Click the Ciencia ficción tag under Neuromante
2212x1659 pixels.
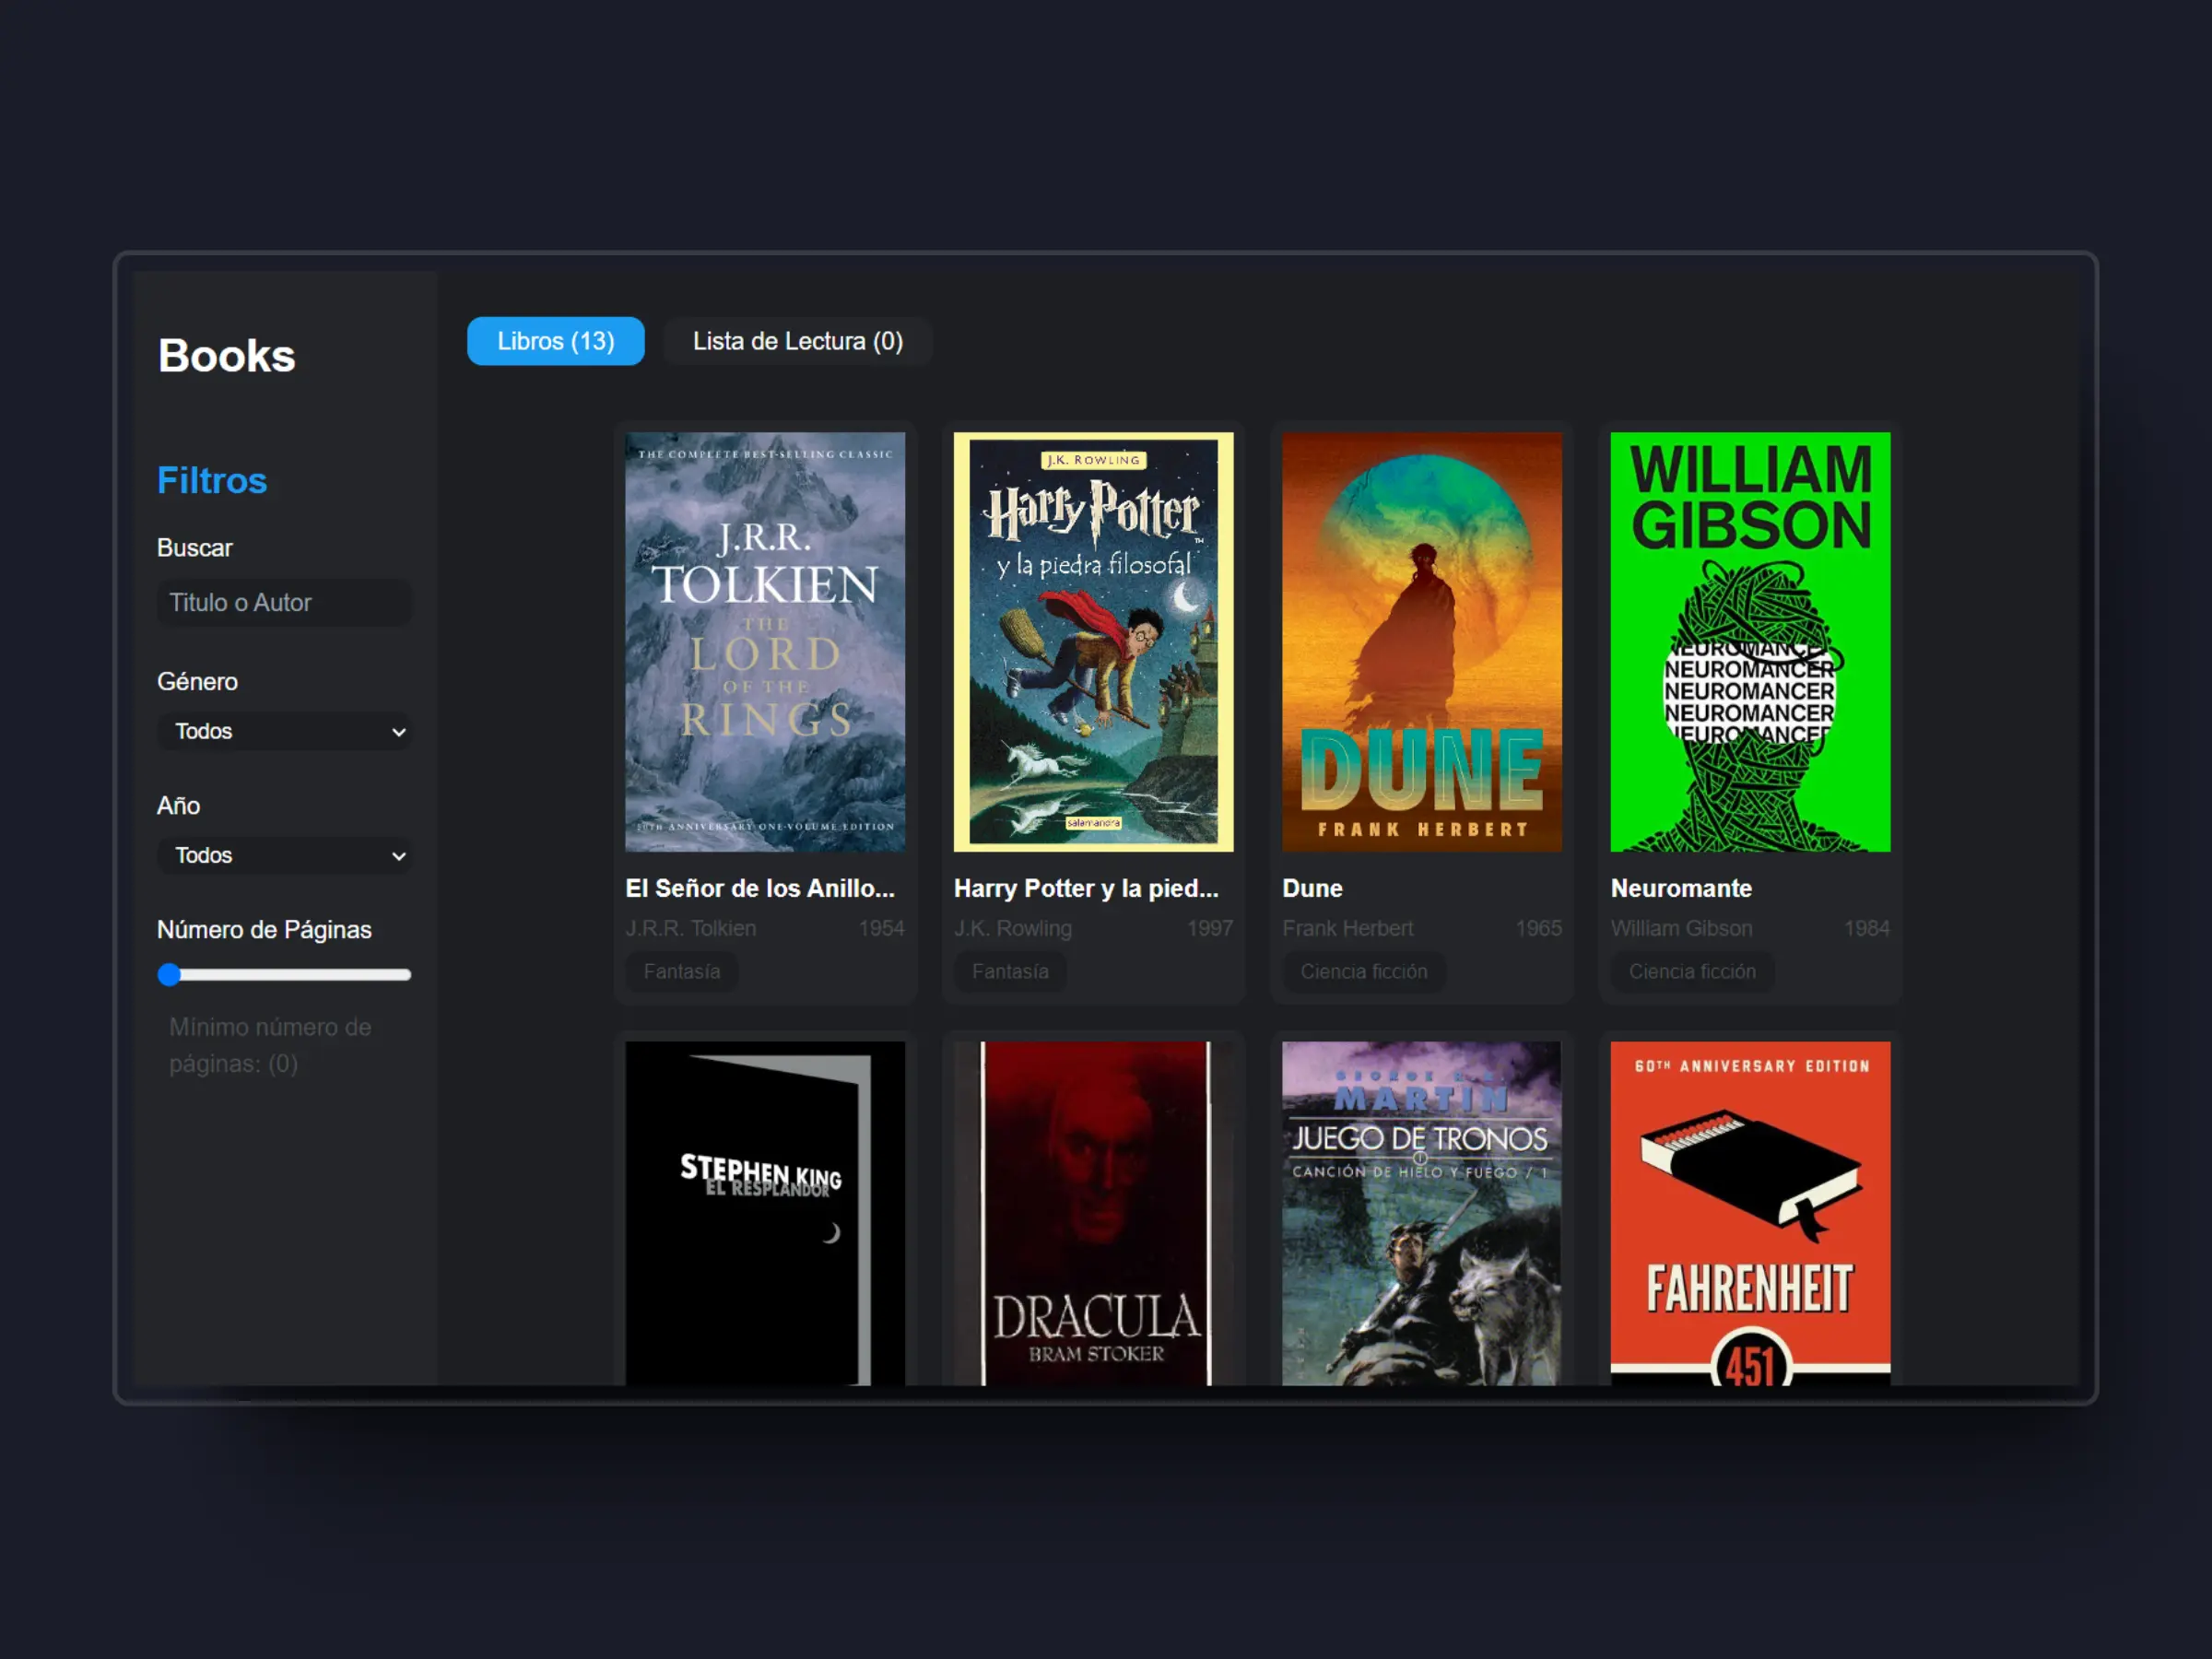(x=1692, y=971)
